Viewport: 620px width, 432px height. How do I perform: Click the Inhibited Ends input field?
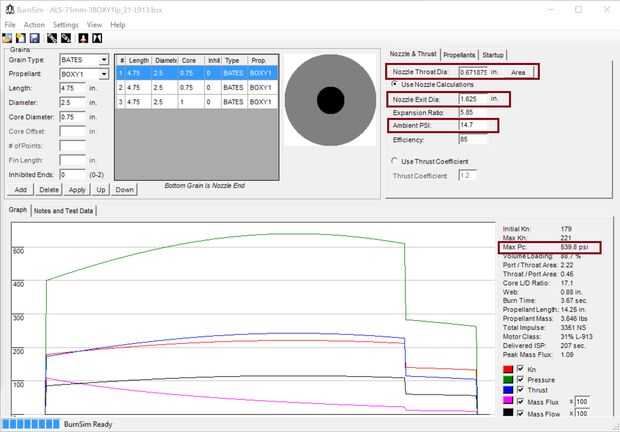pos(72,174)
